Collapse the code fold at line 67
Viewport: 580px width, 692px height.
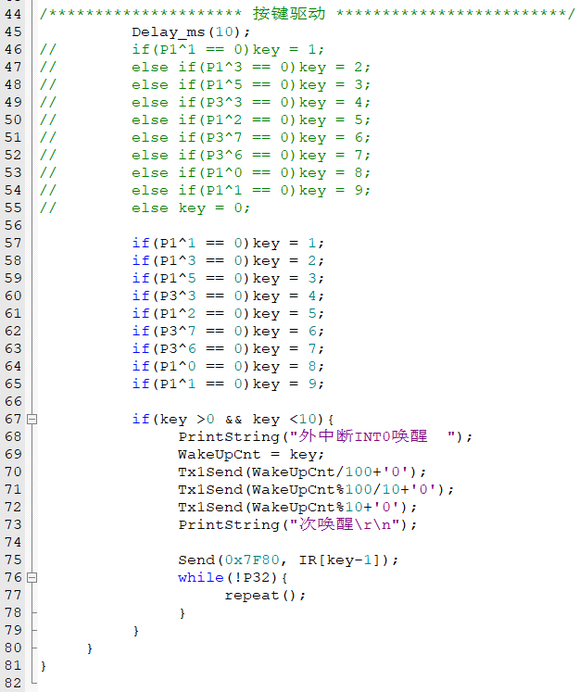[32, 419]
